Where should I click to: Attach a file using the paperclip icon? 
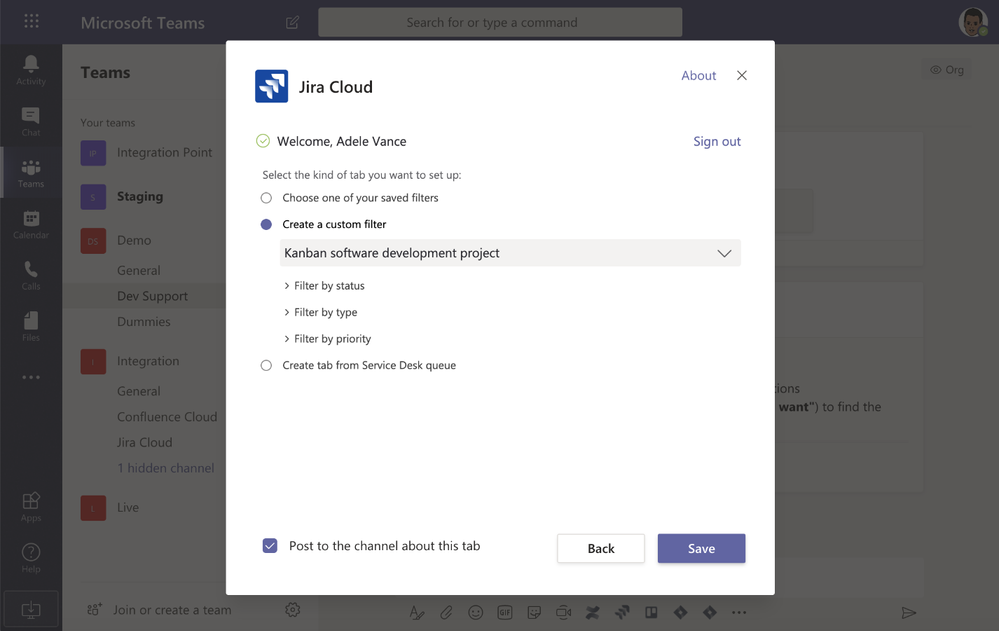446,612
